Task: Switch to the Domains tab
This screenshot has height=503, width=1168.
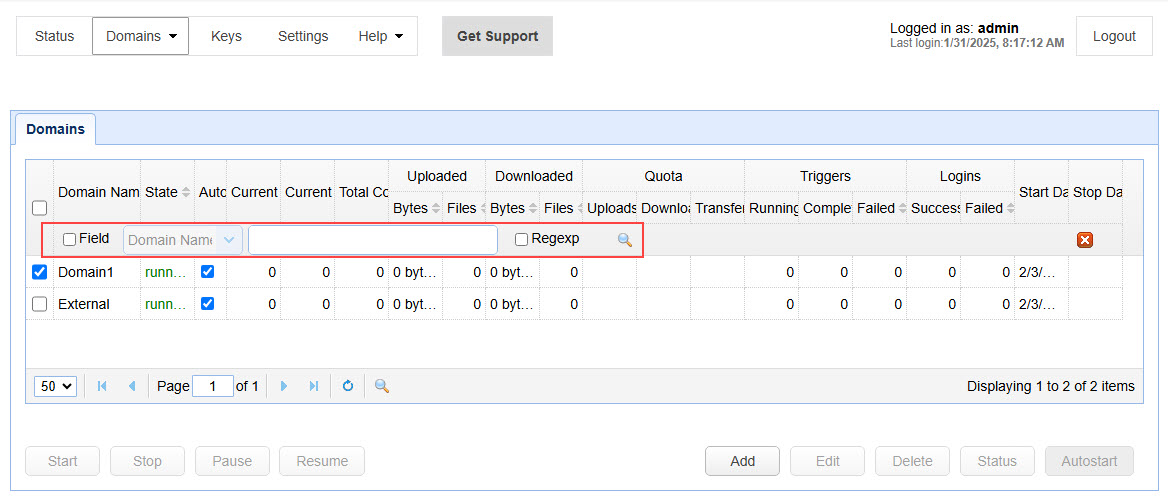Action: click(55, 129)
